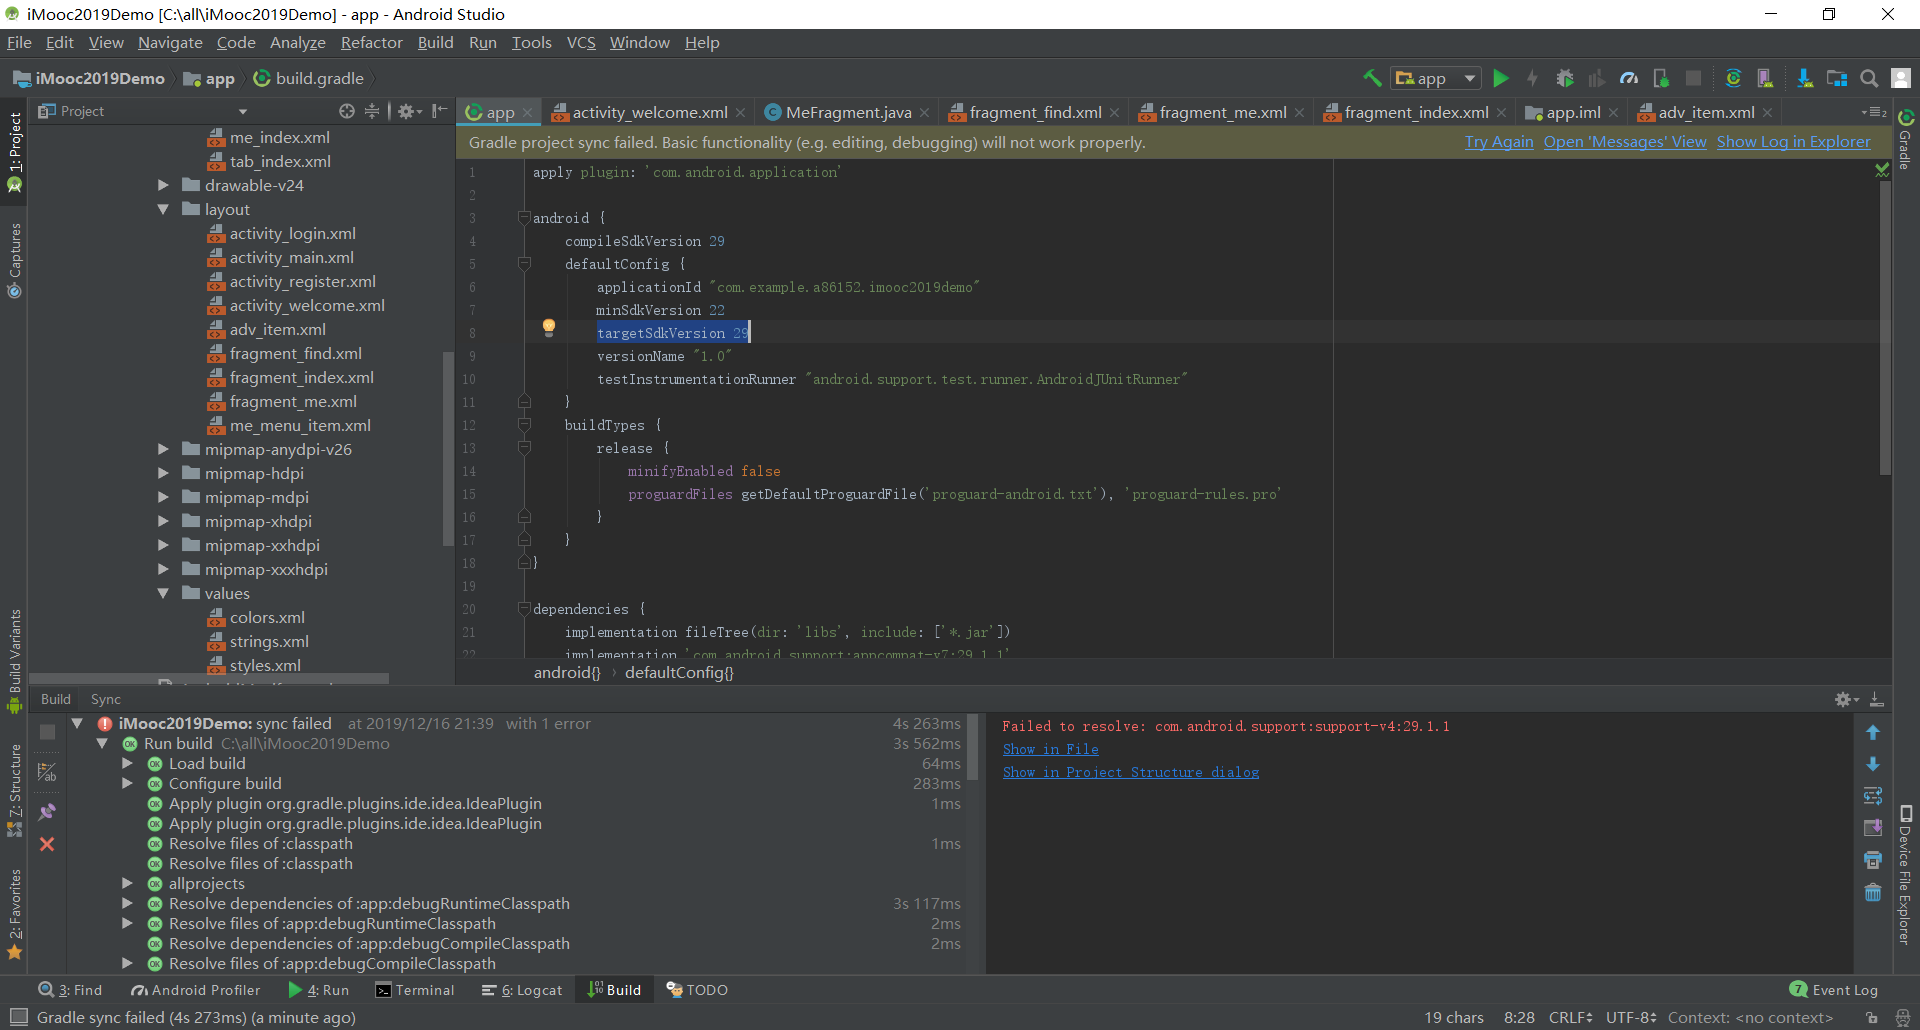Expand the allprojects build node
1920x1030 pixels.
tap(127, 883)
